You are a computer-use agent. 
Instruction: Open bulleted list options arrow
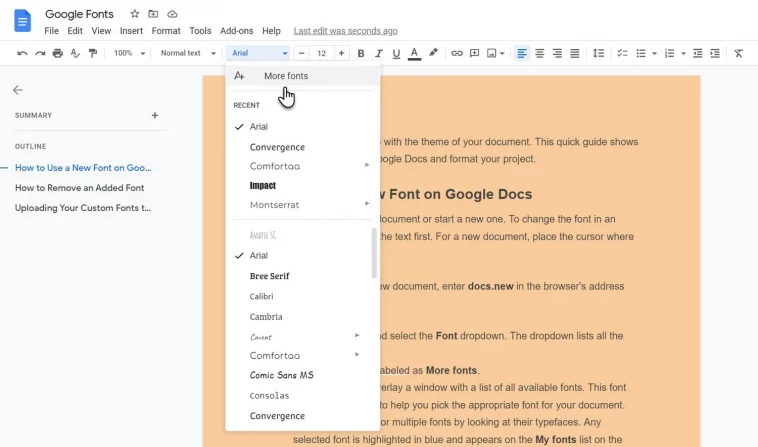tap(654, 53)
